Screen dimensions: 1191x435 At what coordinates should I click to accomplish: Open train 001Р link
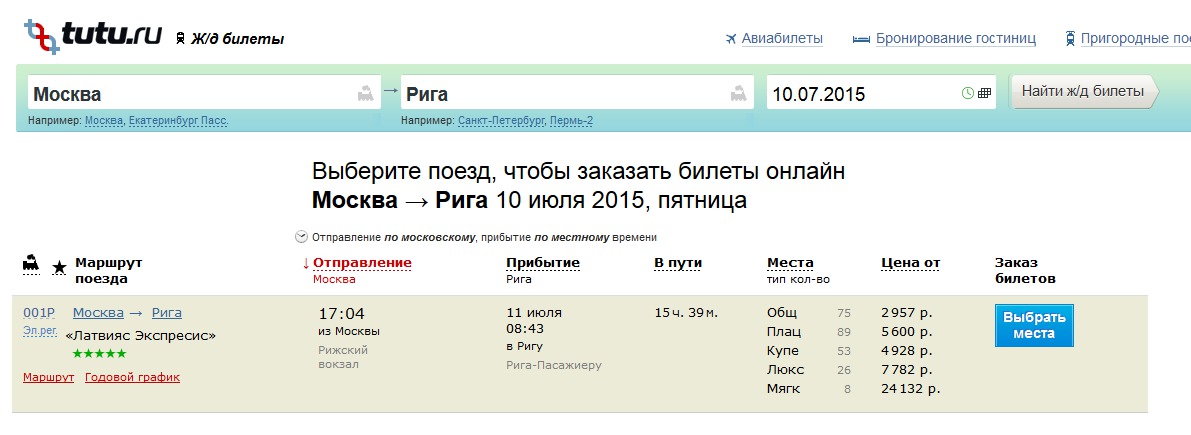tap(38, 313)
